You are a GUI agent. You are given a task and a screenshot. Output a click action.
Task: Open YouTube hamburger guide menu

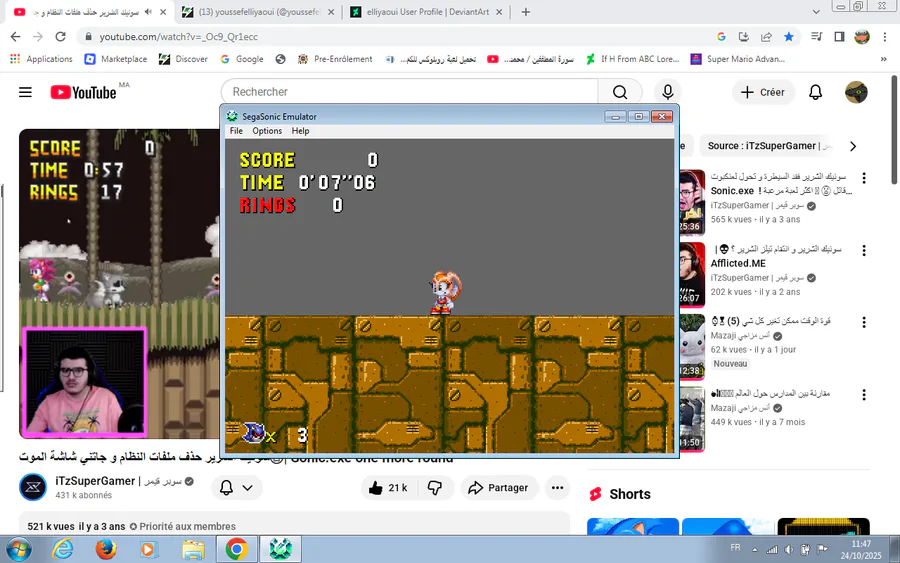25,92
